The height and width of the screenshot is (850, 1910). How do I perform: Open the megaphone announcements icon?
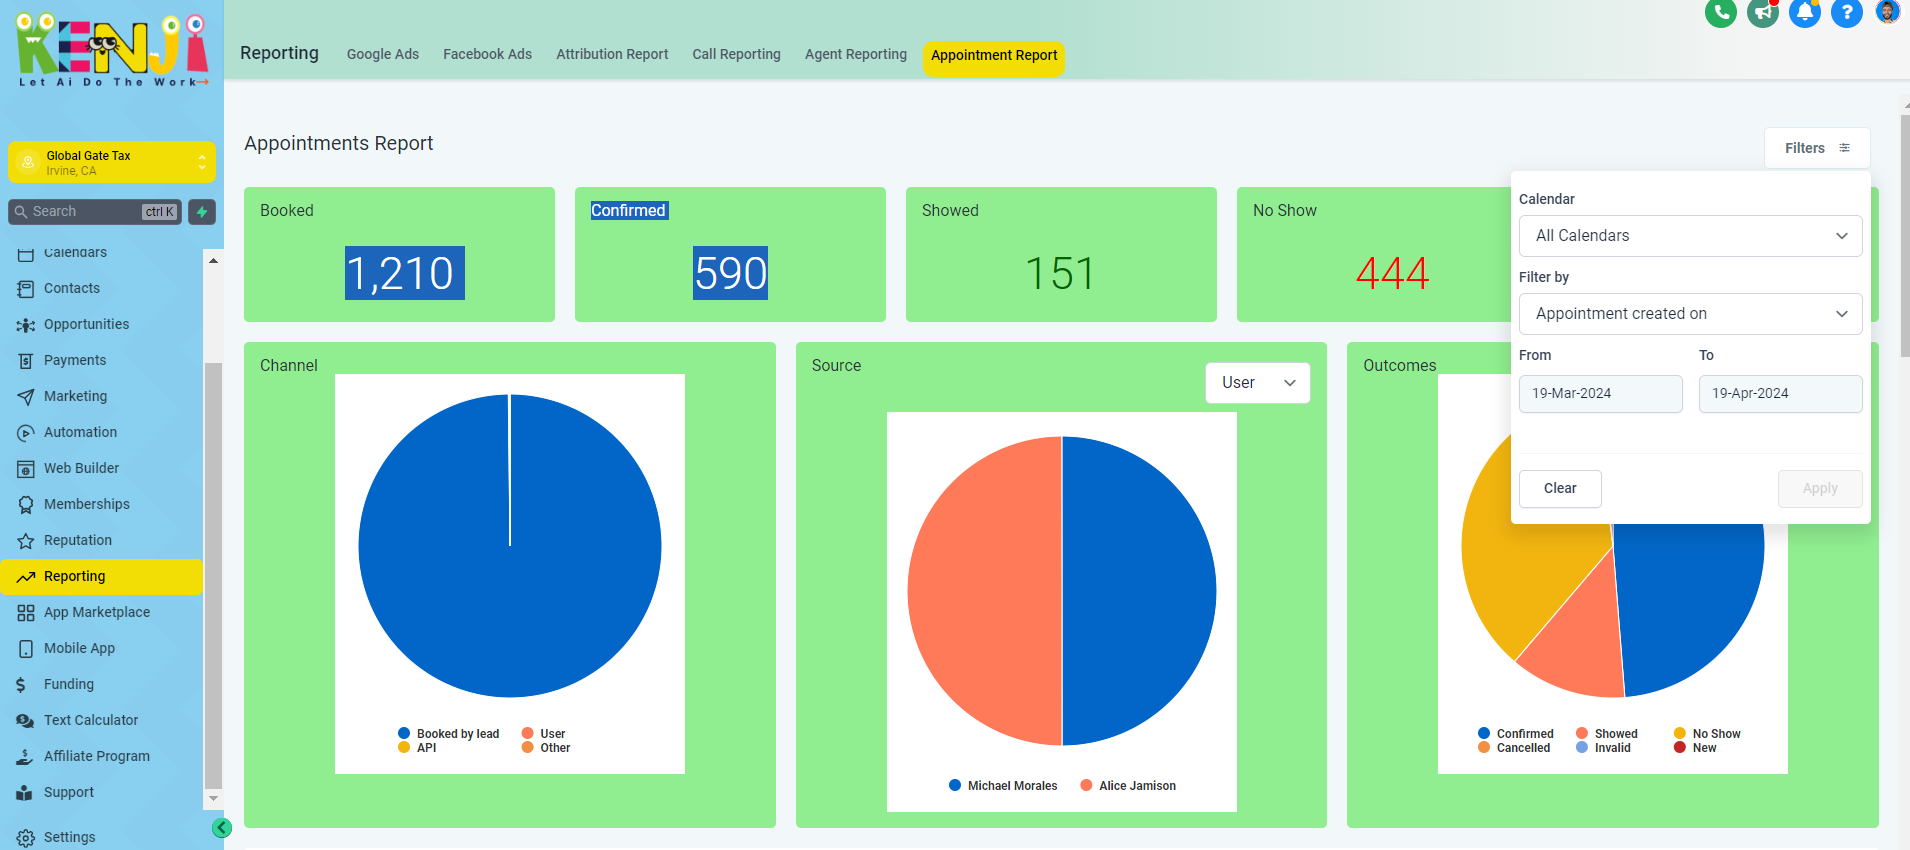pos(1762,12)
